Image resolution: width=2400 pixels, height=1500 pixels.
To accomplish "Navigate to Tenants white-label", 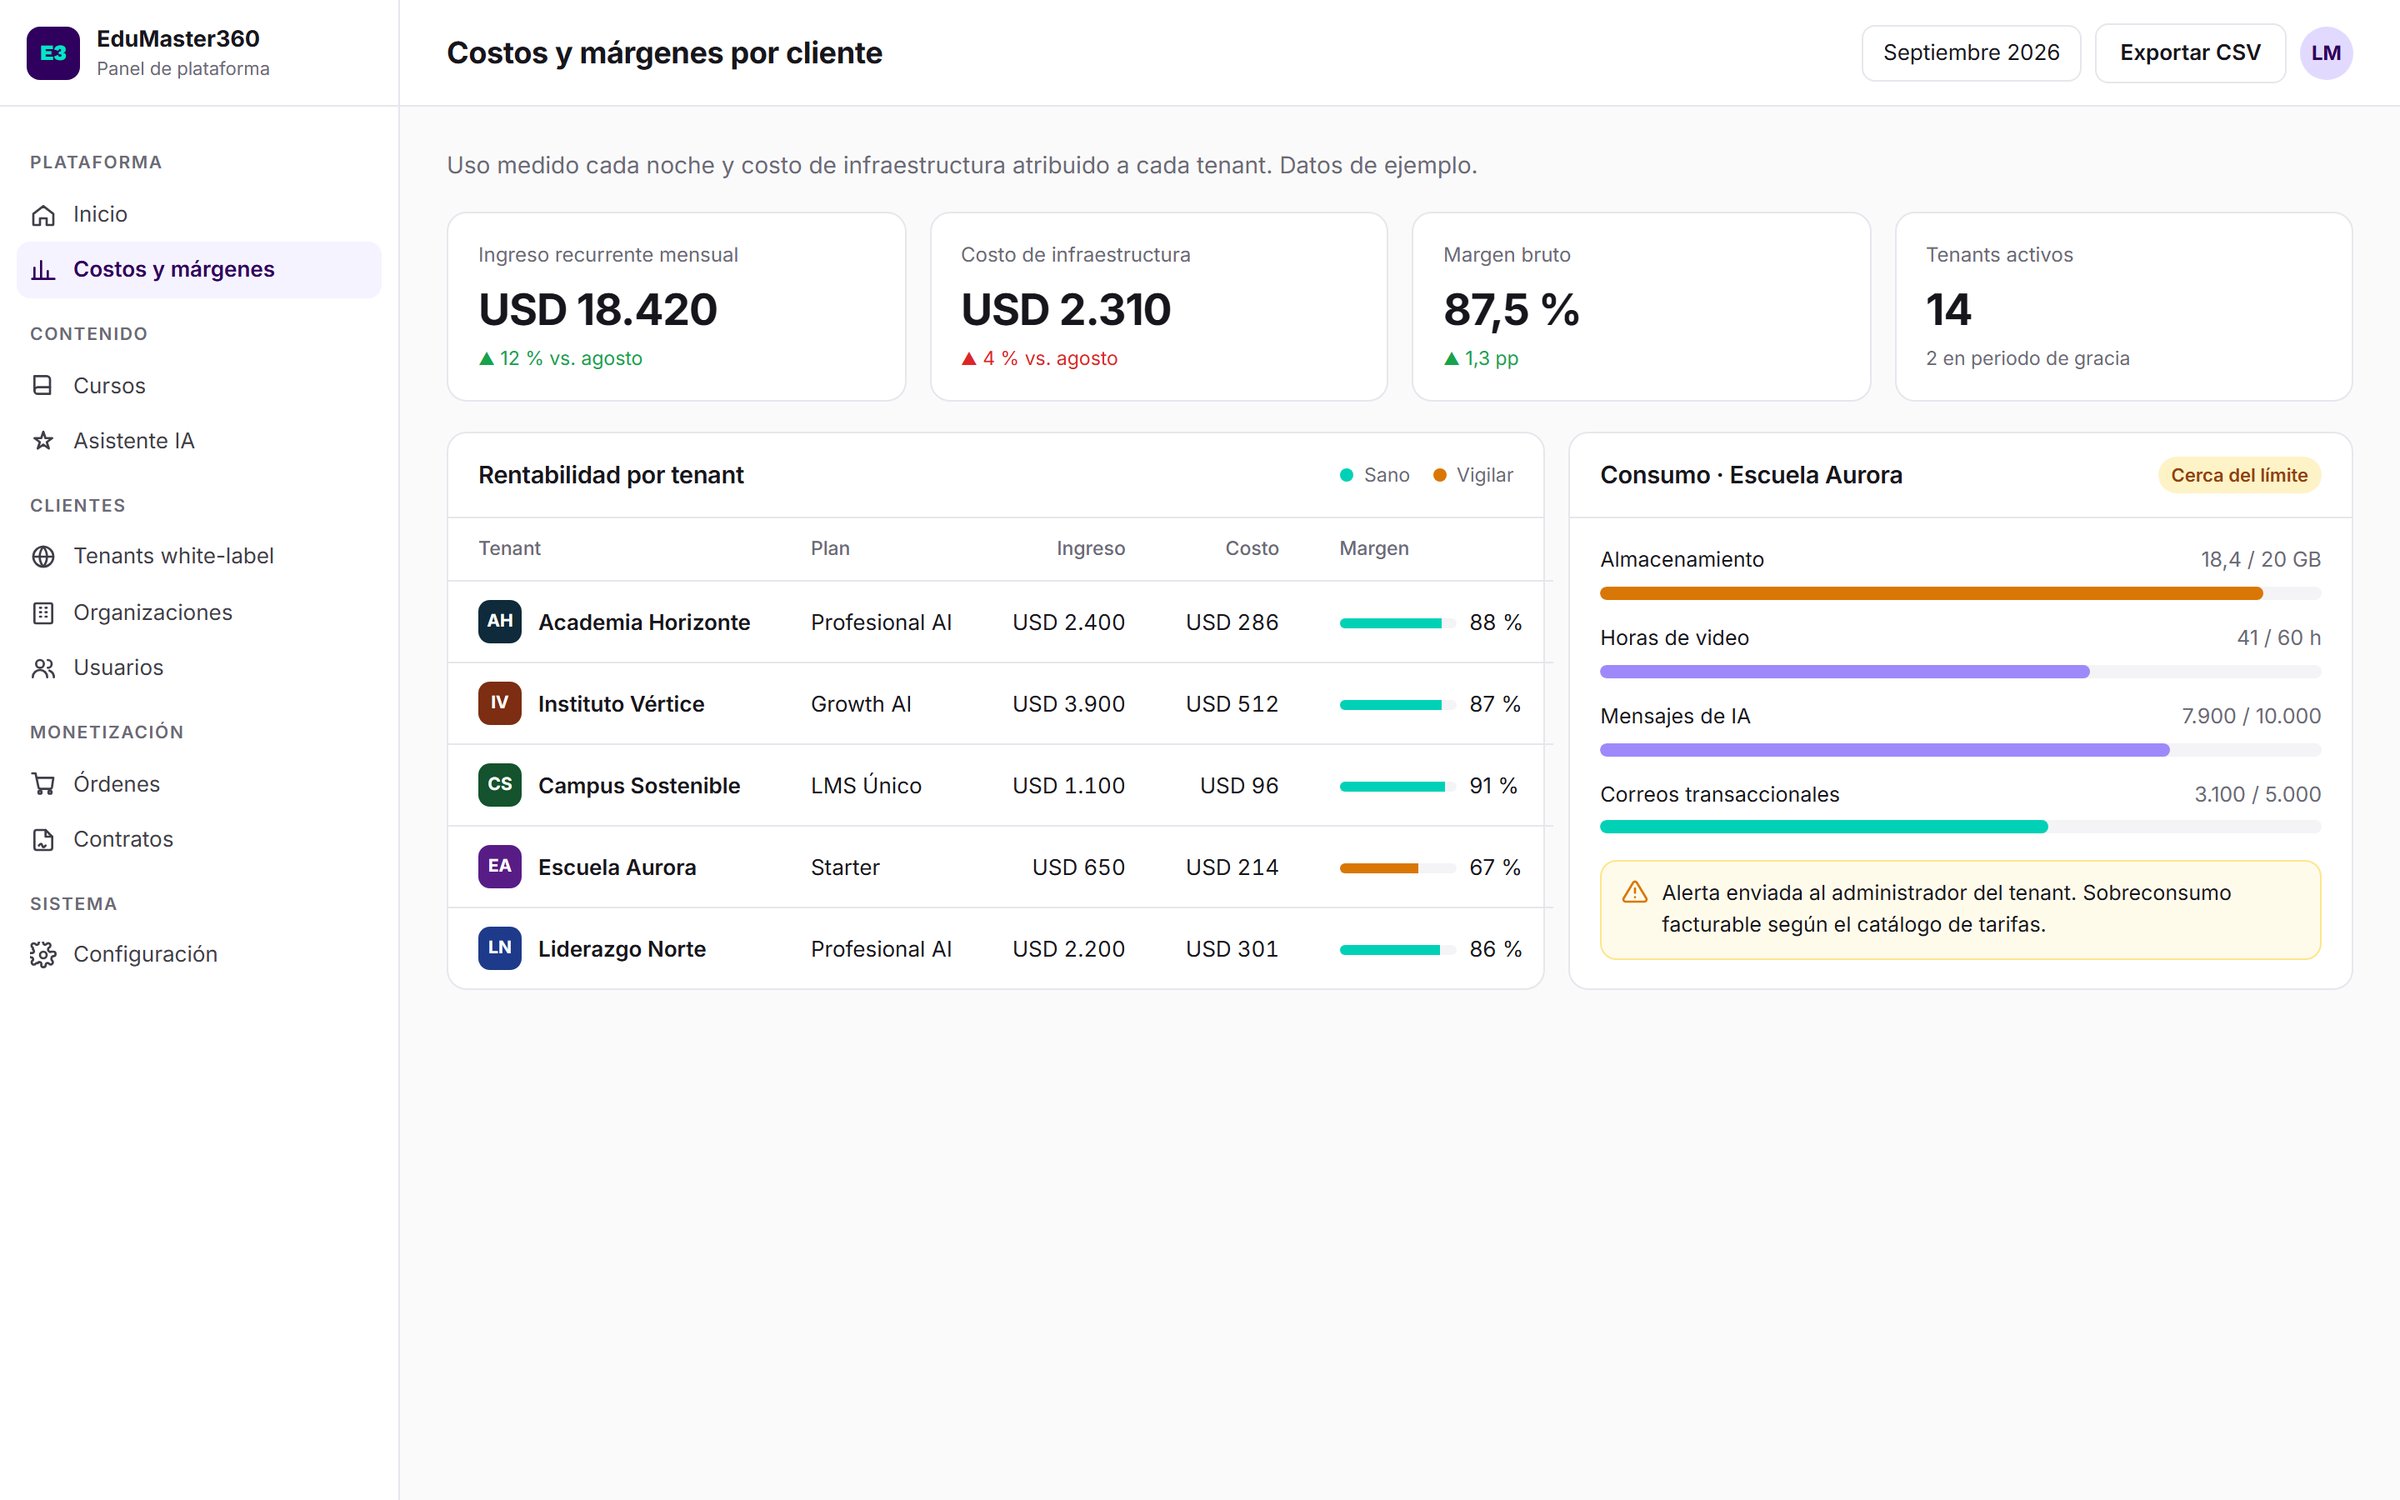I will tap(199, 556).
